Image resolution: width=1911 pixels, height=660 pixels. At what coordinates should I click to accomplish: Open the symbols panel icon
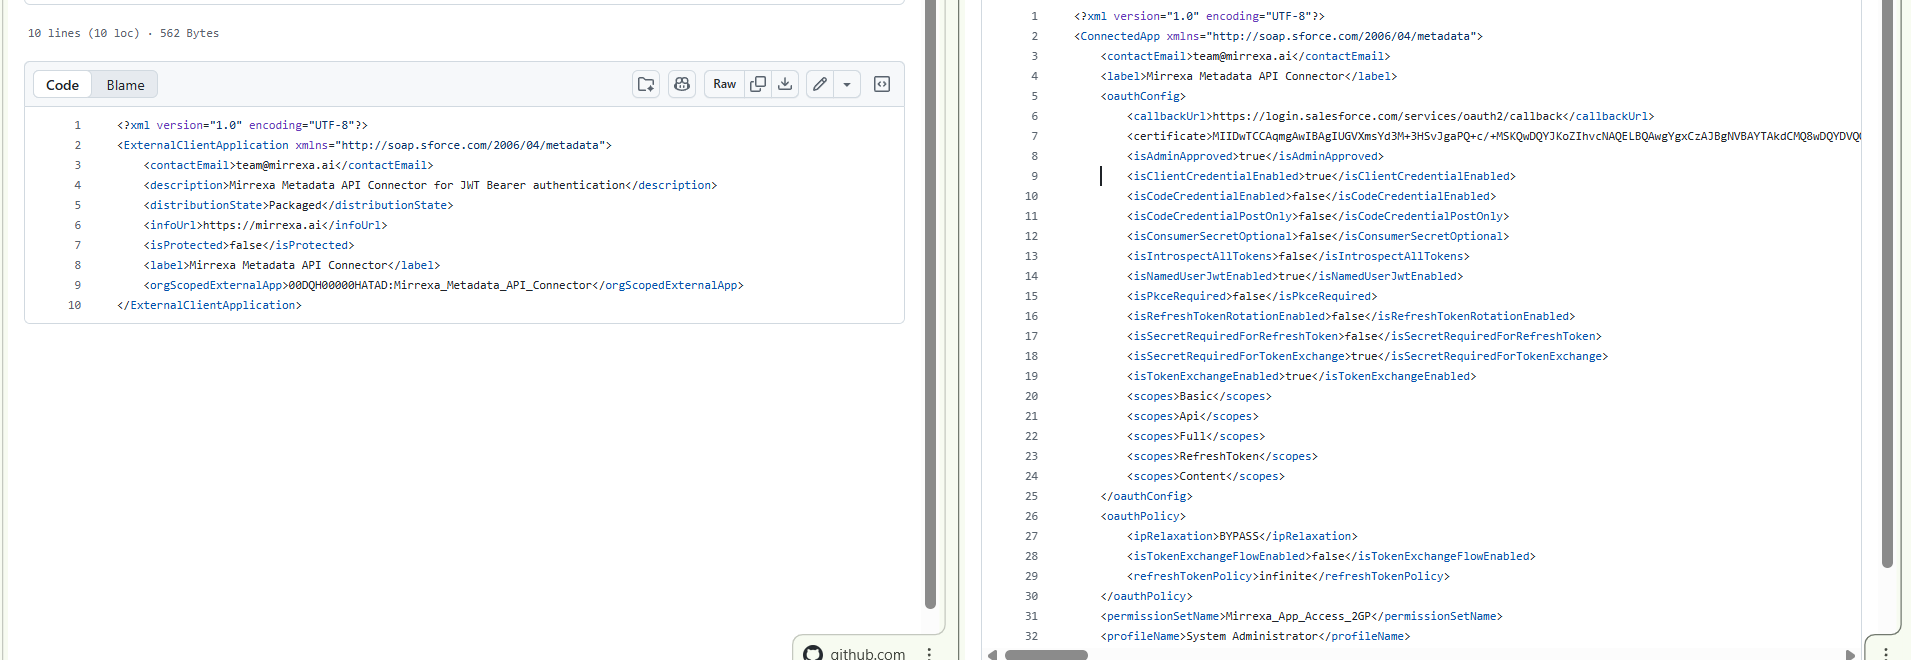click(x=882, y=84)
